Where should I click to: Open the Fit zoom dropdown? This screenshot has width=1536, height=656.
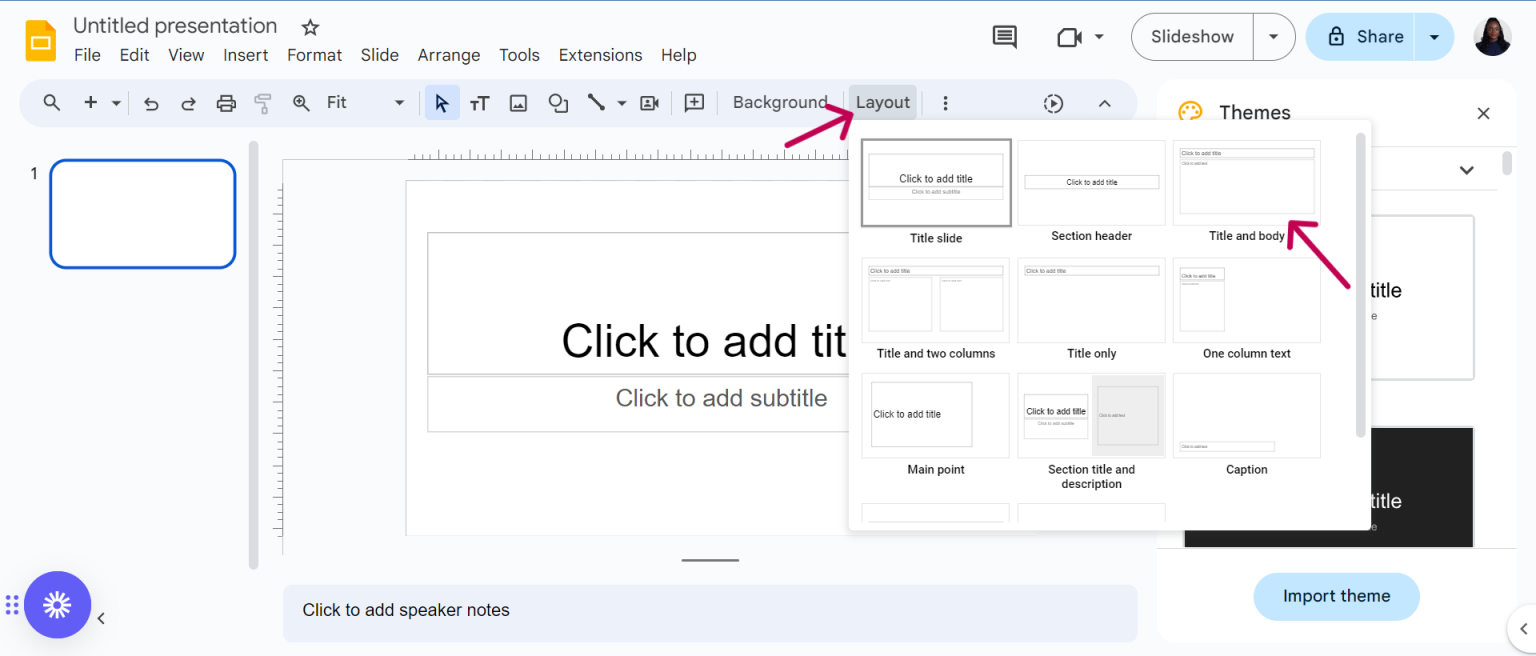pos(399,102)
